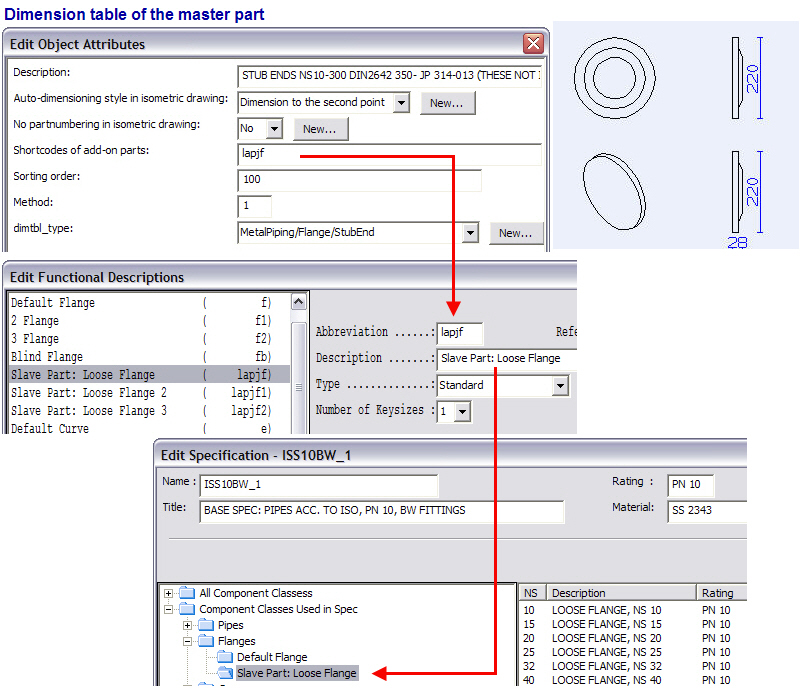Close the Edit Object Attributes dialog

(533, 44)
